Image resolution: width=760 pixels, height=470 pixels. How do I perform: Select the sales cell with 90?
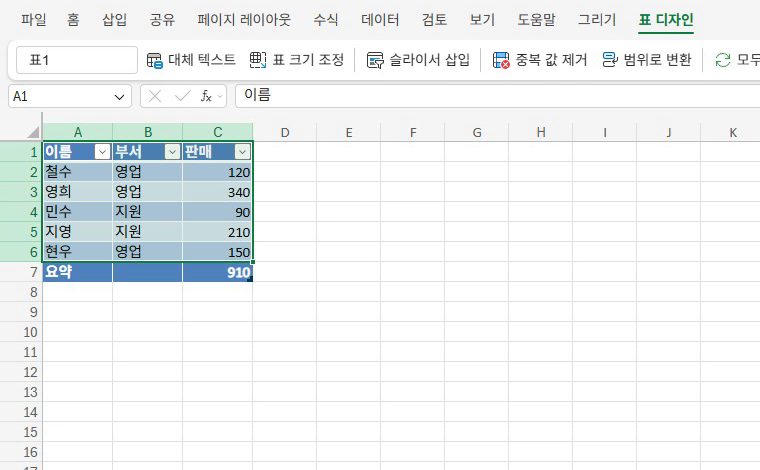pyautogui.click(x=218, y=212)
